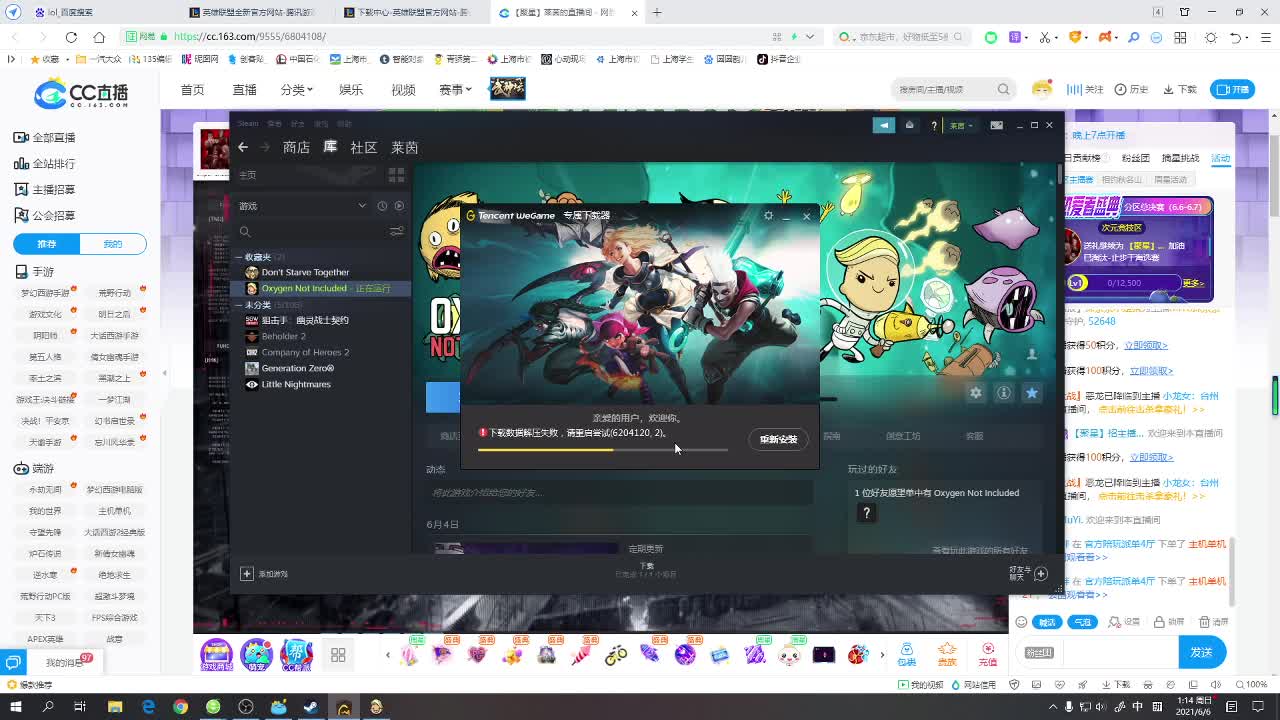
Task: Click the 发送 send button in chat
Action: pos(1201,652)
